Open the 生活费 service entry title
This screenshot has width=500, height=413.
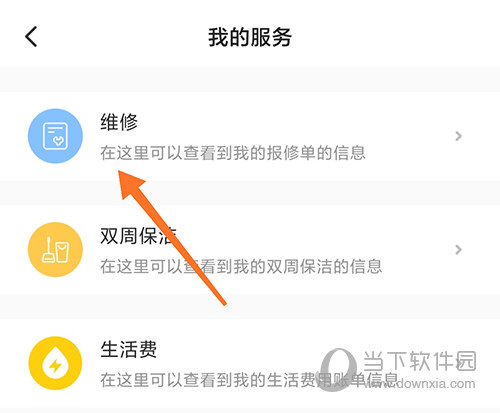click(x=129, y=349)
